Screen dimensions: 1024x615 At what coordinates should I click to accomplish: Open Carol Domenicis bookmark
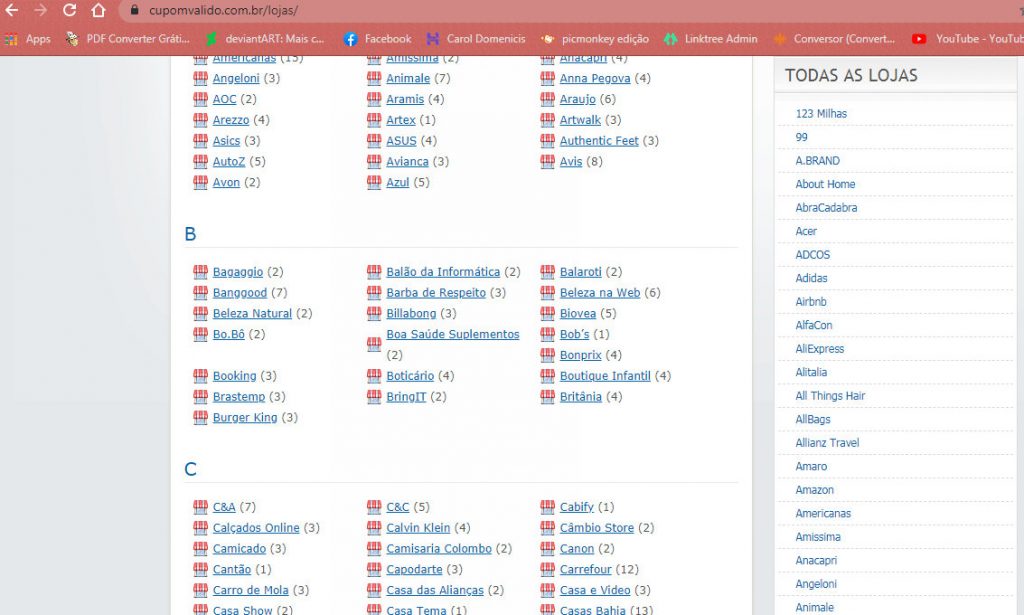(475, 39)
